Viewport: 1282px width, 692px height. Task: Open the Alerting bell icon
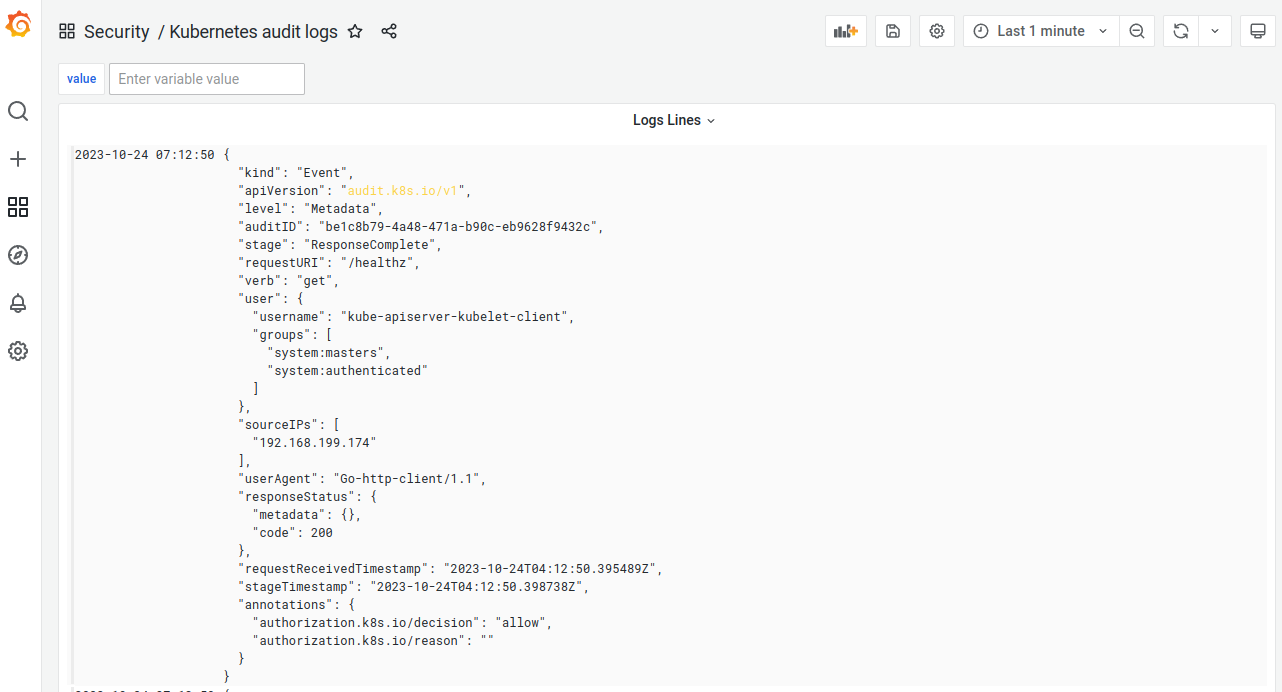click(x=18, y=303)
